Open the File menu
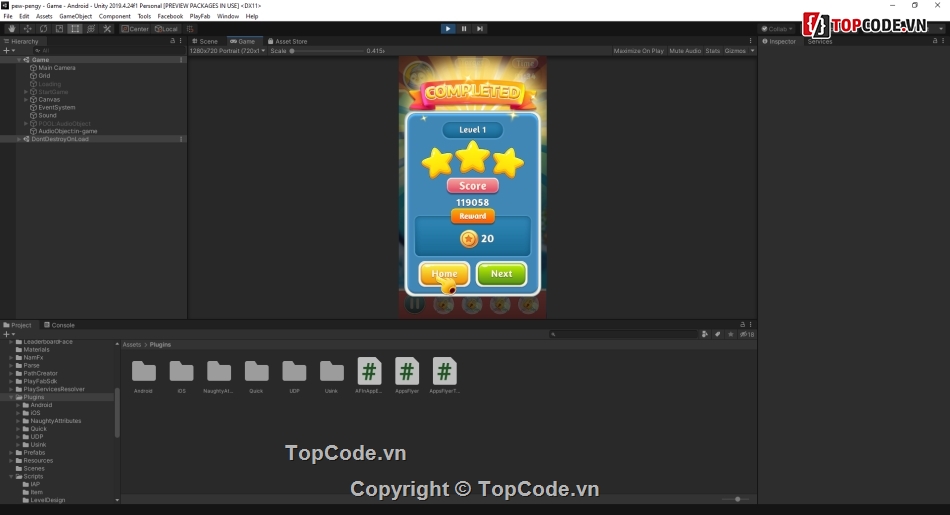950x515 pixels. coord(8,16)
